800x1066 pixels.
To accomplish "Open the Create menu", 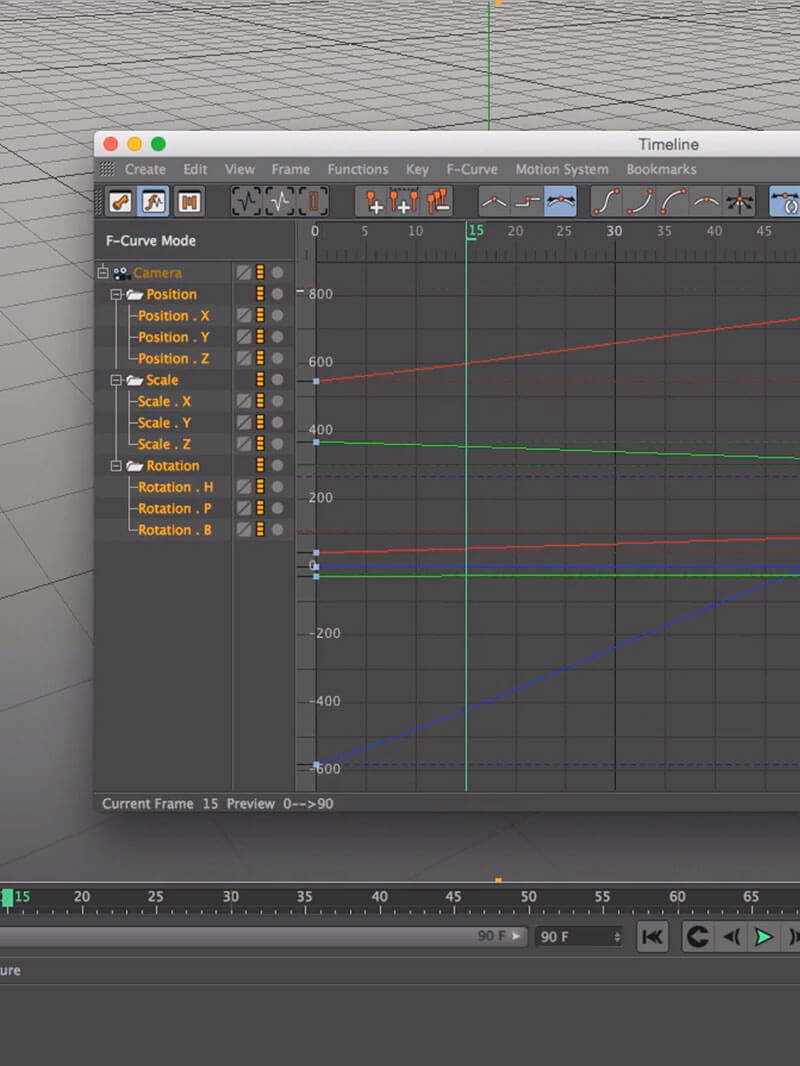I will click(x=145, y=169).
